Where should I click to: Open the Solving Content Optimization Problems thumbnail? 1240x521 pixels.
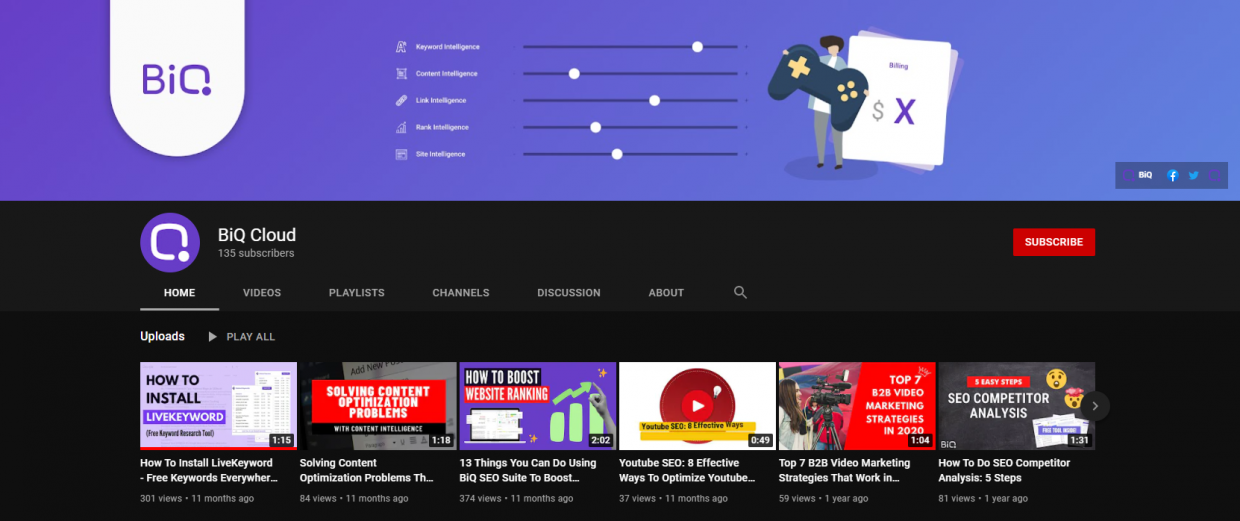pyautogui.click(x=378, y=405)
